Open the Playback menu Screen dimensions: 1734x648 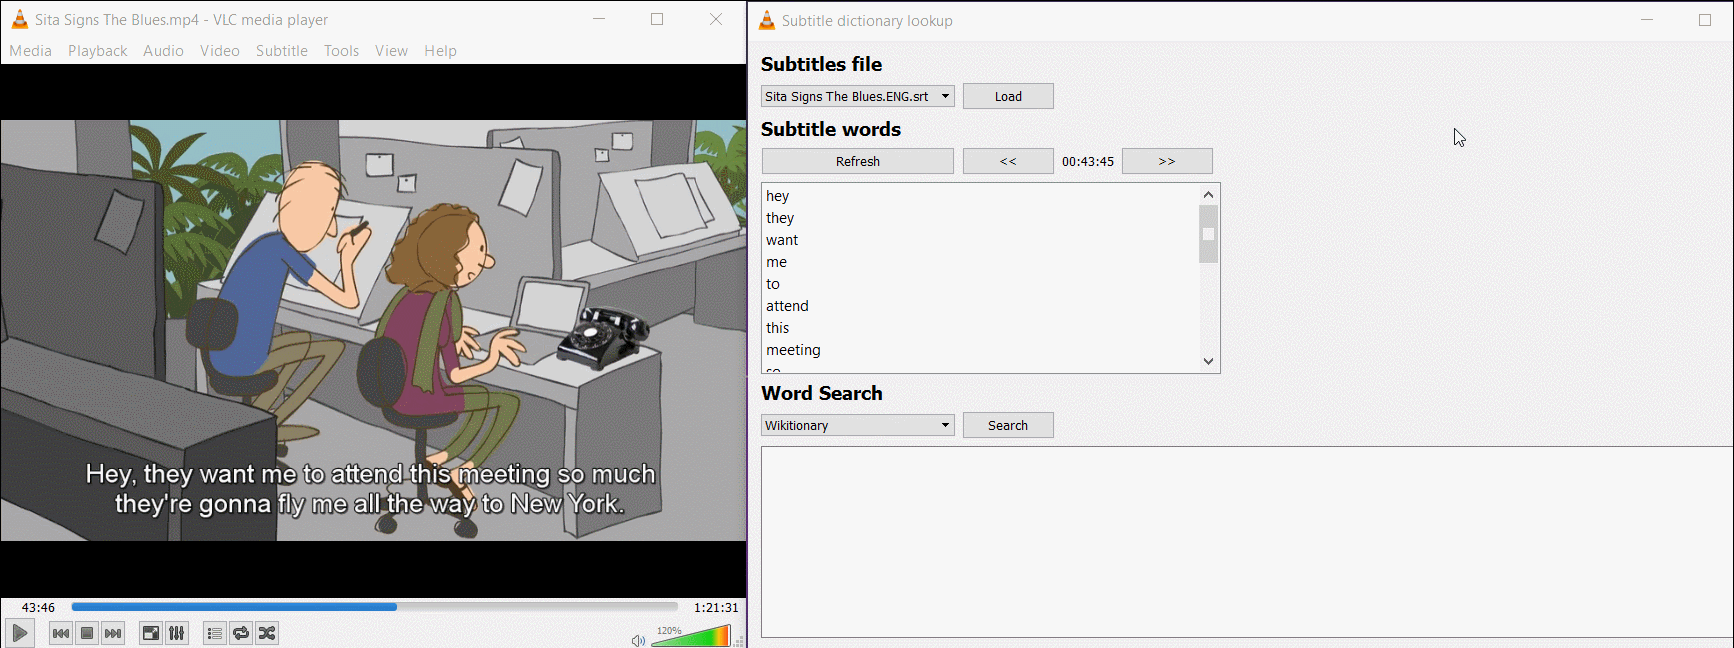[x=98, y=51]
